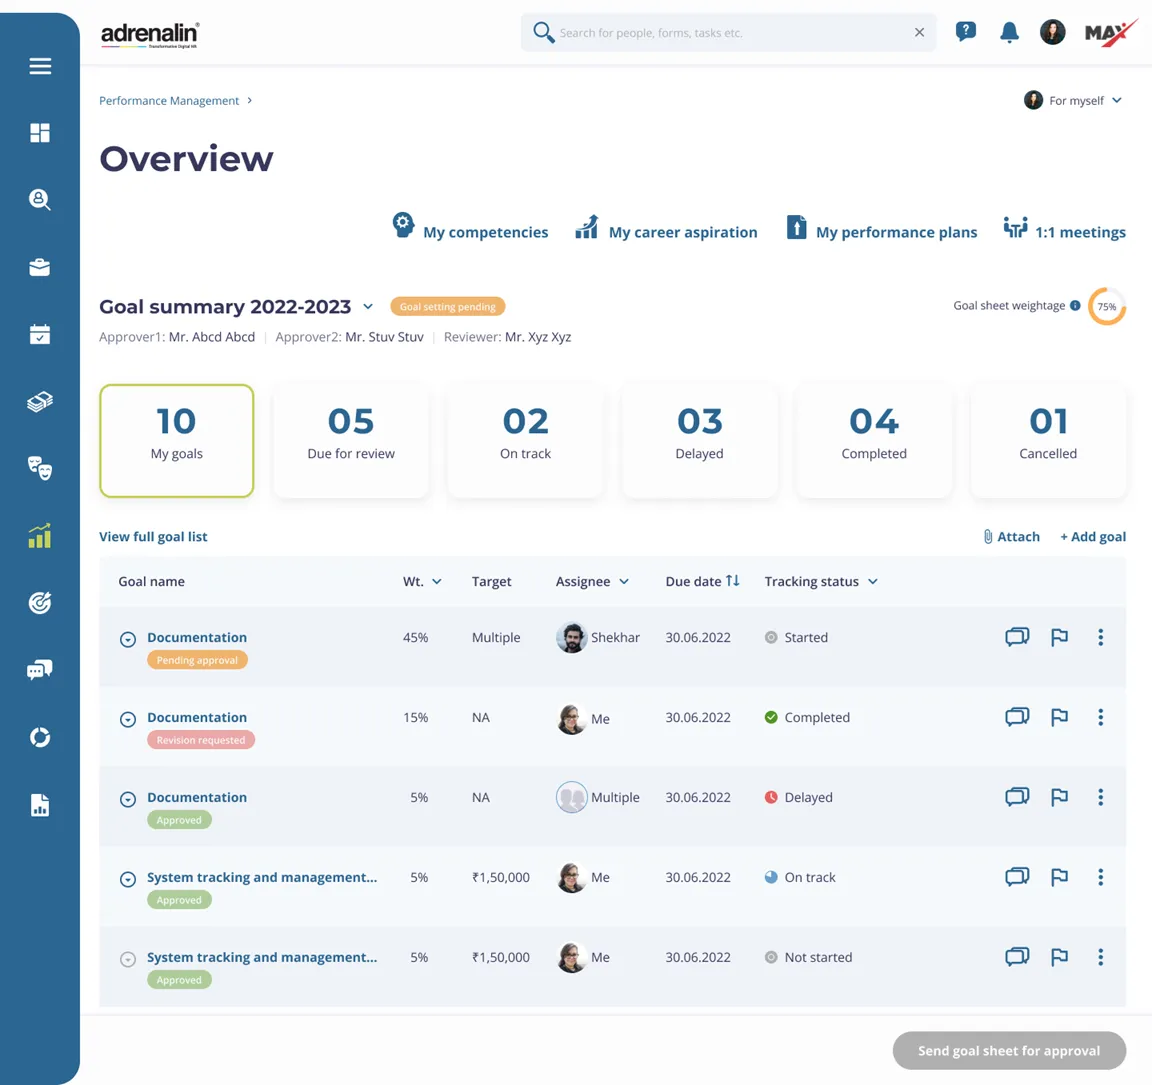
Task: Open My career aspiration
Action: (x=666, y=228)
